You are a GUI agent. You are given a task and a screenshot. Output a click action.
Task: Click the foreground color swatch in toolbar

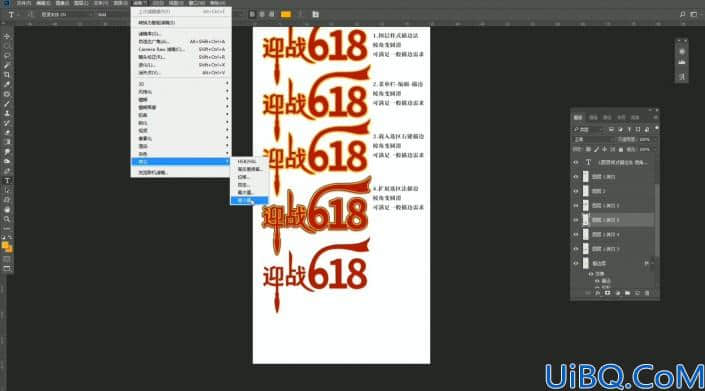click(5, 245)
